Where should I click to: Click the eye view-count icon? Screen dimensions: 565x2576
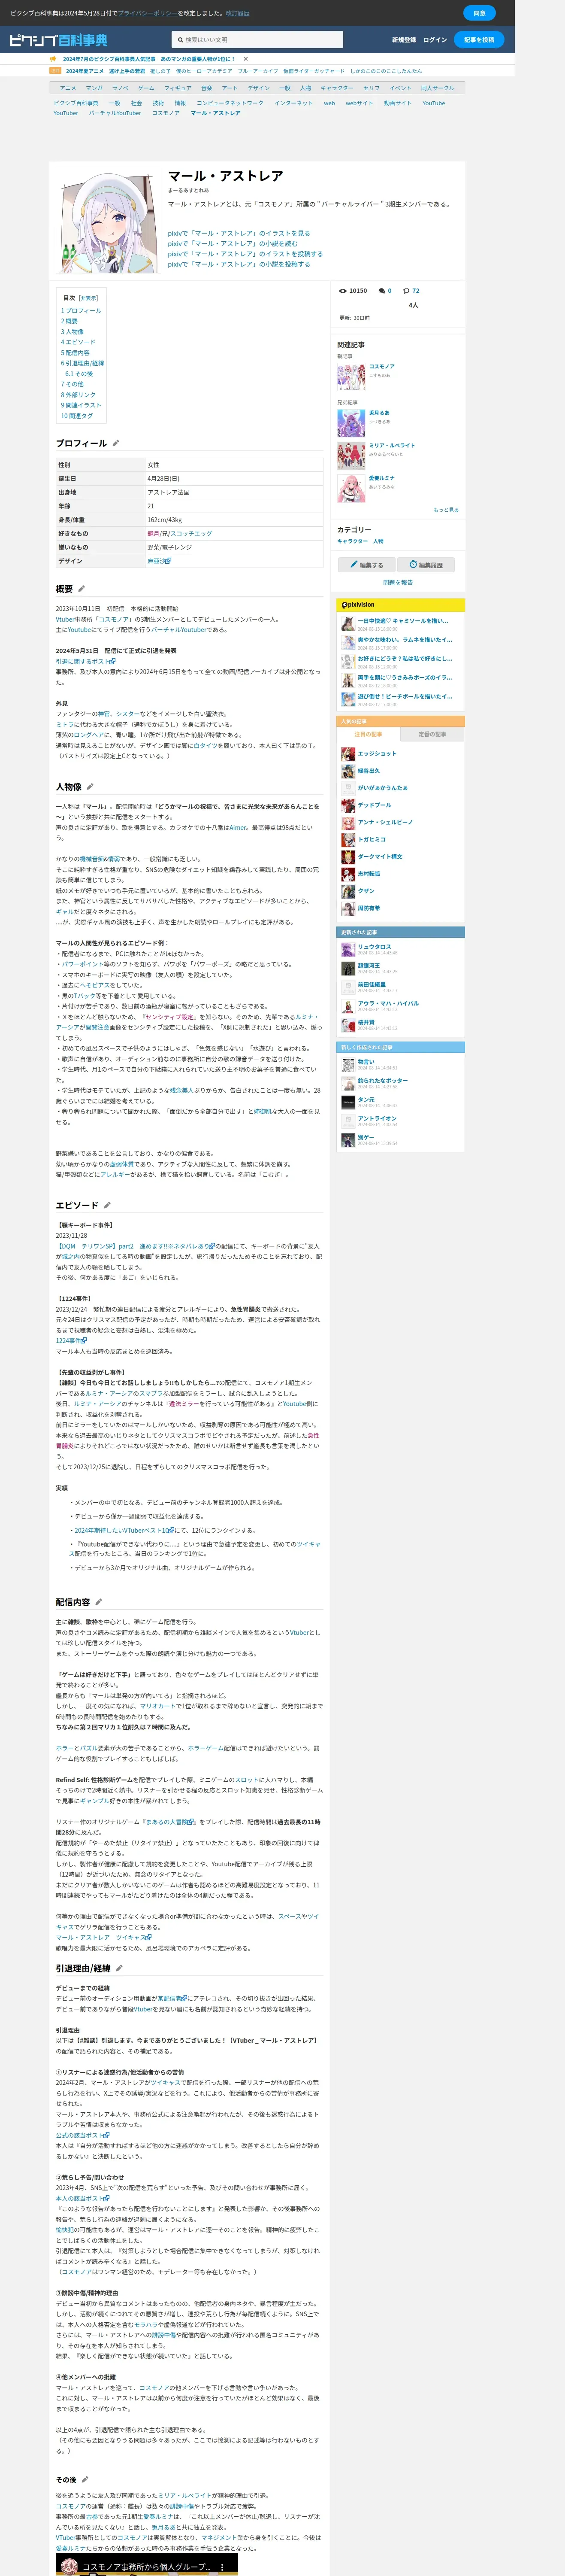tap(343, 291)
